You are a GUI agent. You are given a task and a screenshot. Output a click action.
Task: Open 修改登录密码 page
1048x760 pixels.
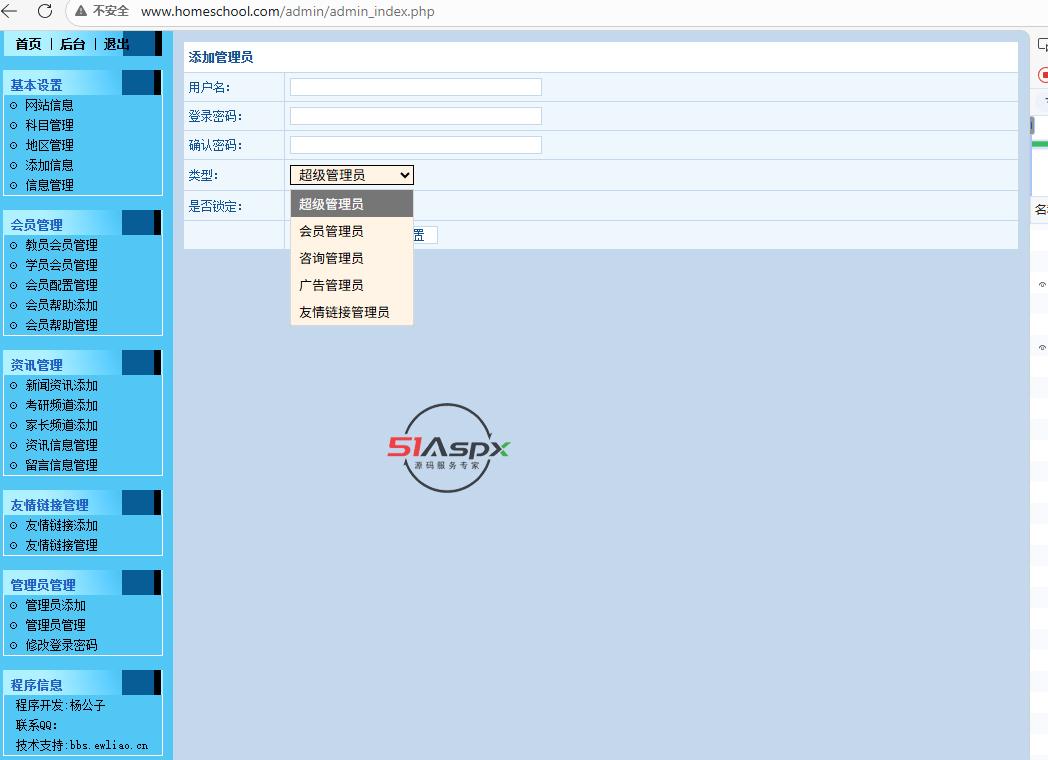[61, 646]
